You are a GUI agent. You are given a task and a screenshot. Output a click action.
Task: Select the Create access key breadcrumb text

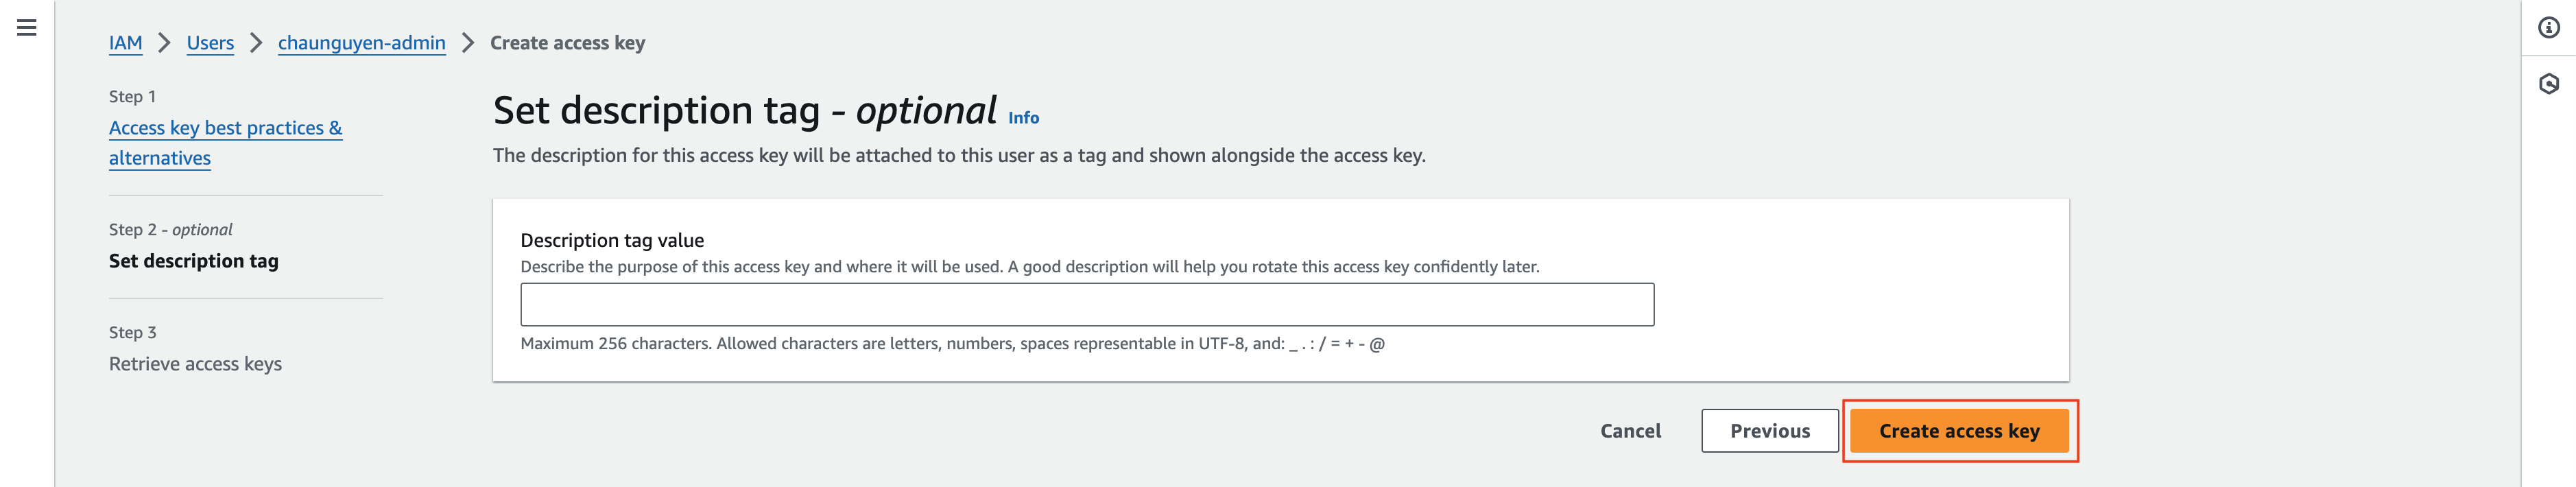point(567,43)
